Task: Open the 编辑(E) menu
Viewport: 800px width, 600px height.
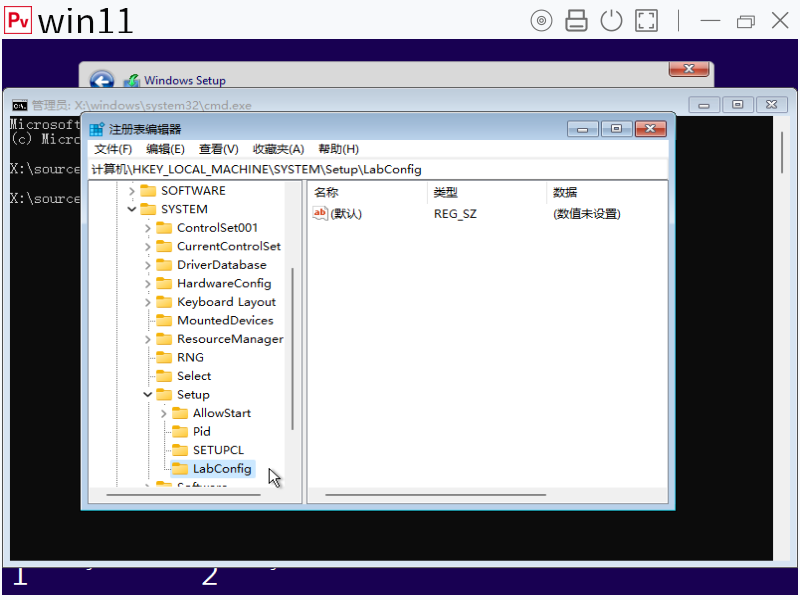Action: [x=165, y=149]
